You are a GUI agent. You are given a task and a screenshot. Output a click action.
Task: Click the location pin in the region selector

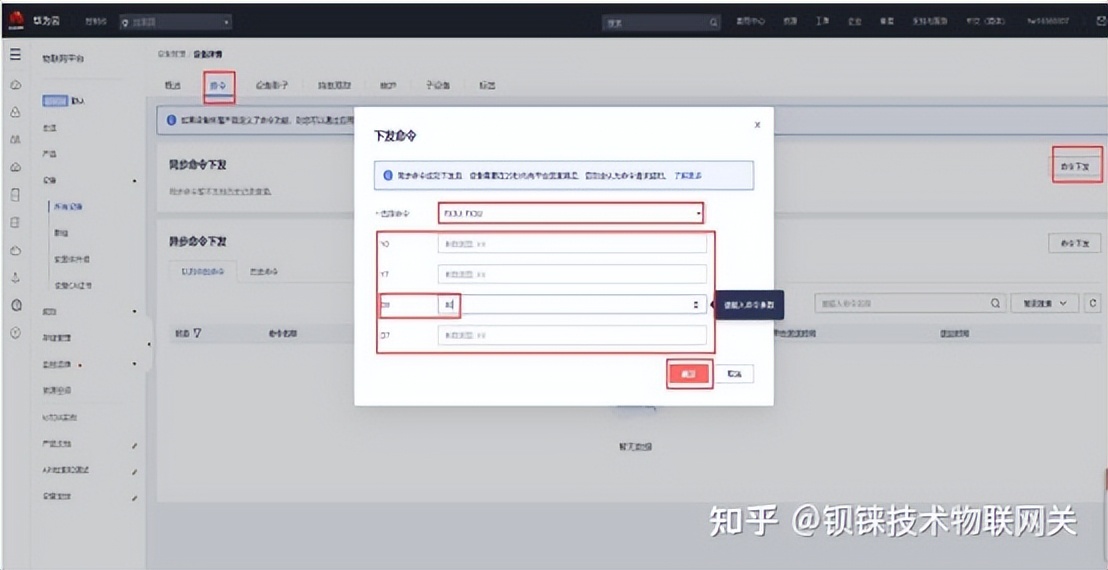[x=125, y=23]
